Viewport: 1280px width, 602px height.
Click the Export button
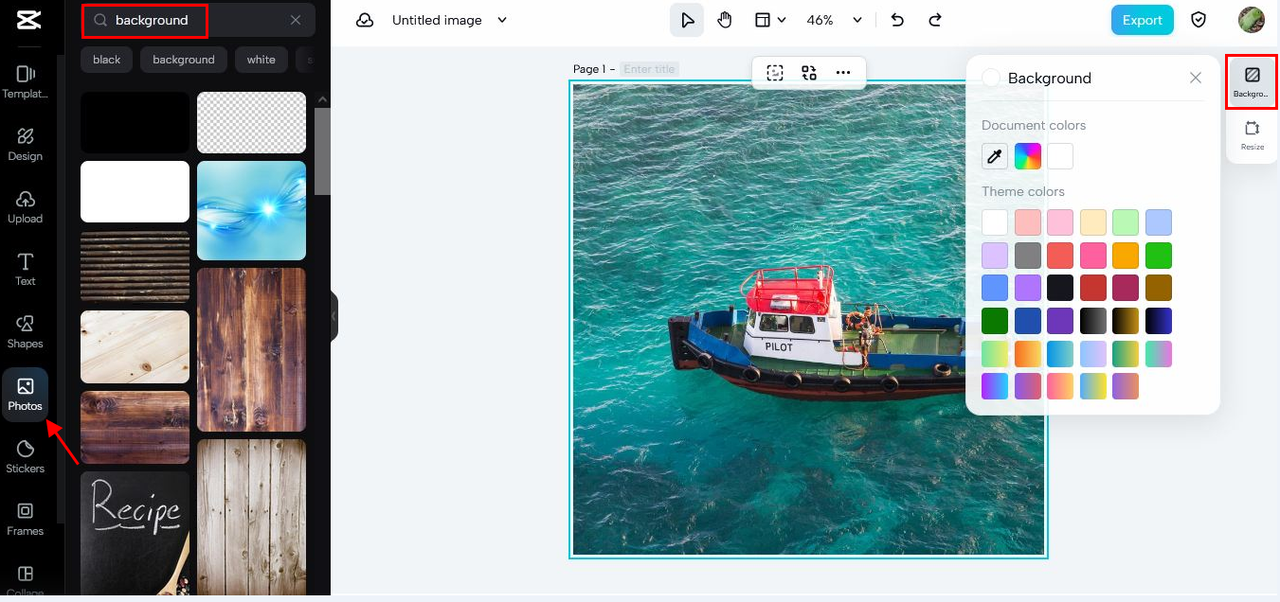(x=1142, y=20)
